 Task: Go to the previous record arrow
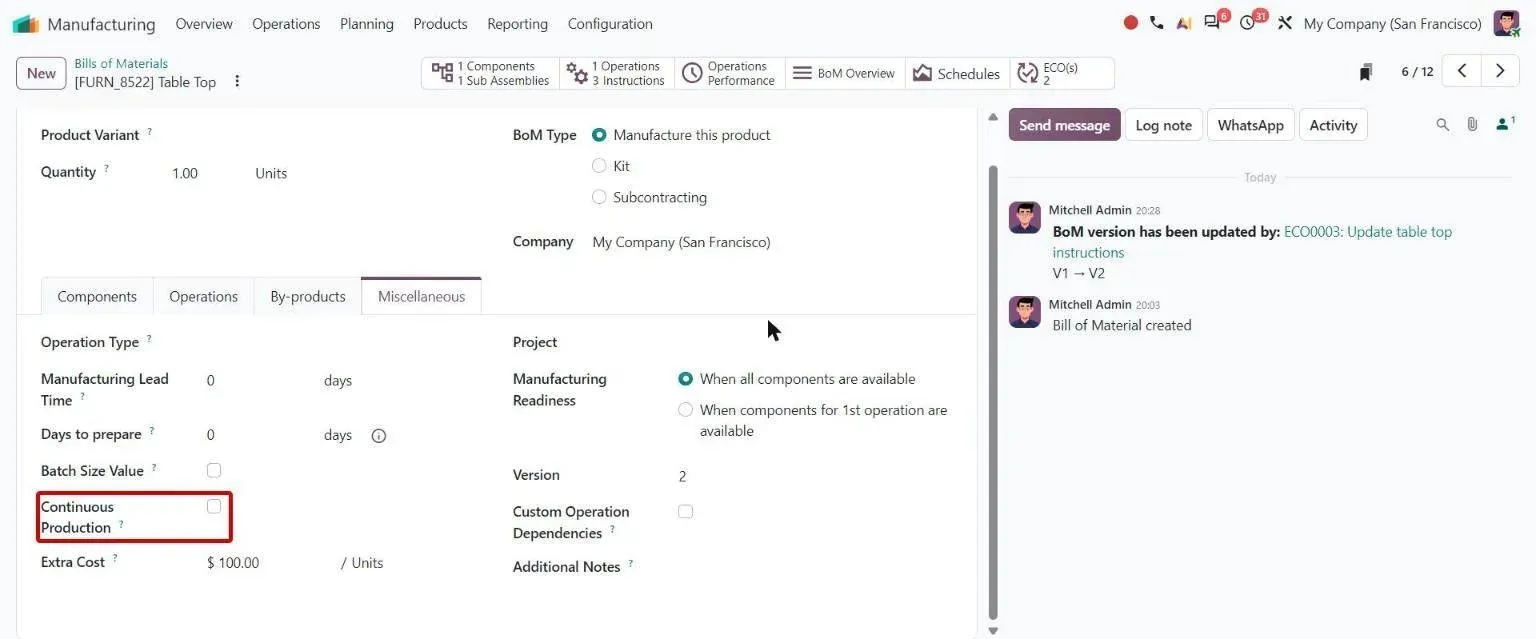1462,71
